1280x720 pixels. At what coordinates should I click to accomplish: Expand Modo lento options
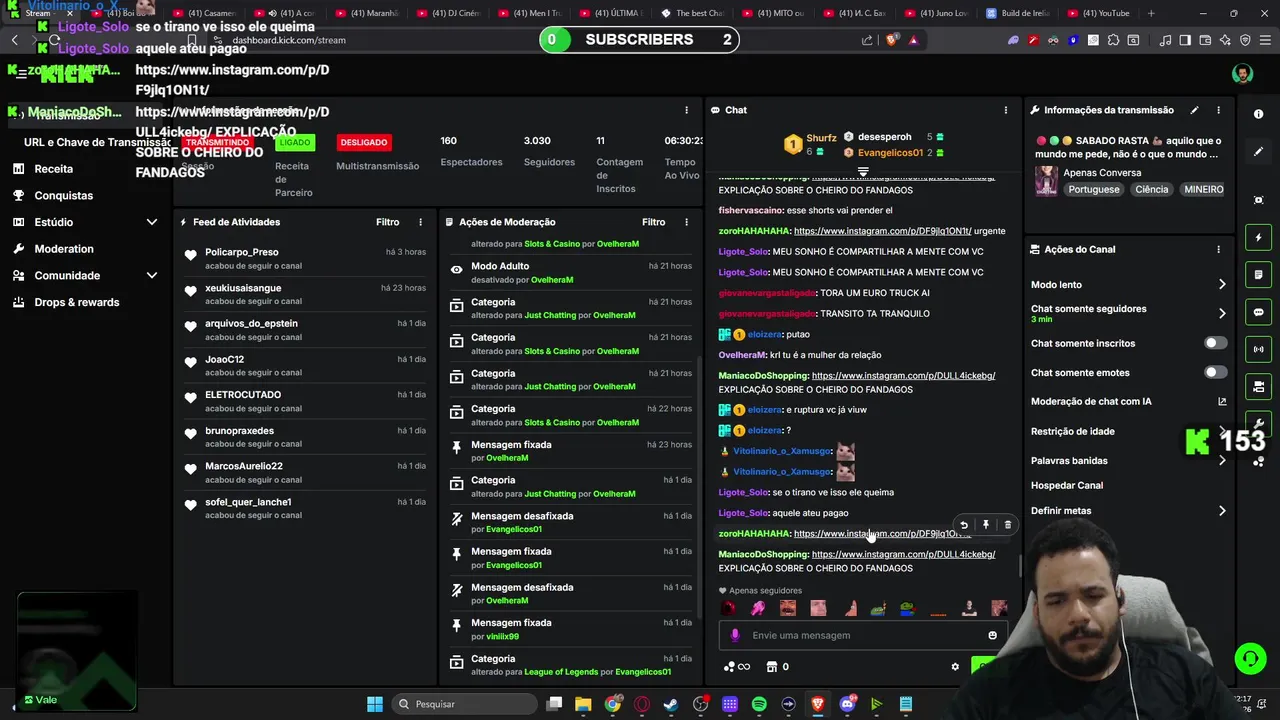pyautogui.click(x=1221, y=285)
